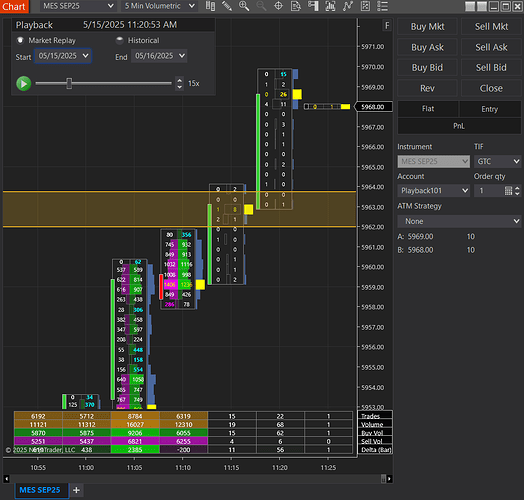Click the Close position button
The height and width of the screenshot is (500, 524).
point(491,88)
